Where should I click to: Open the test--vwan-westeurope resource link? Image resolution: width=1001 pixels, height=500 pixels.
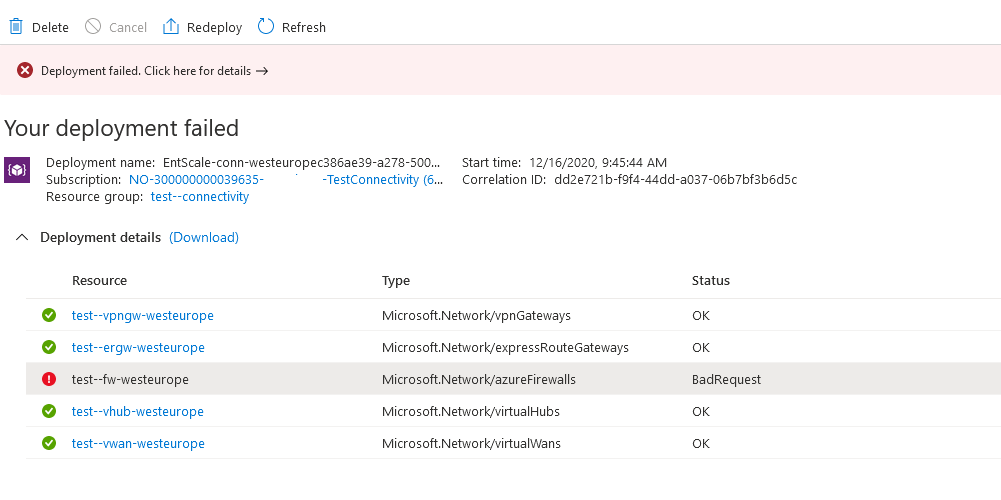point(138,444)
